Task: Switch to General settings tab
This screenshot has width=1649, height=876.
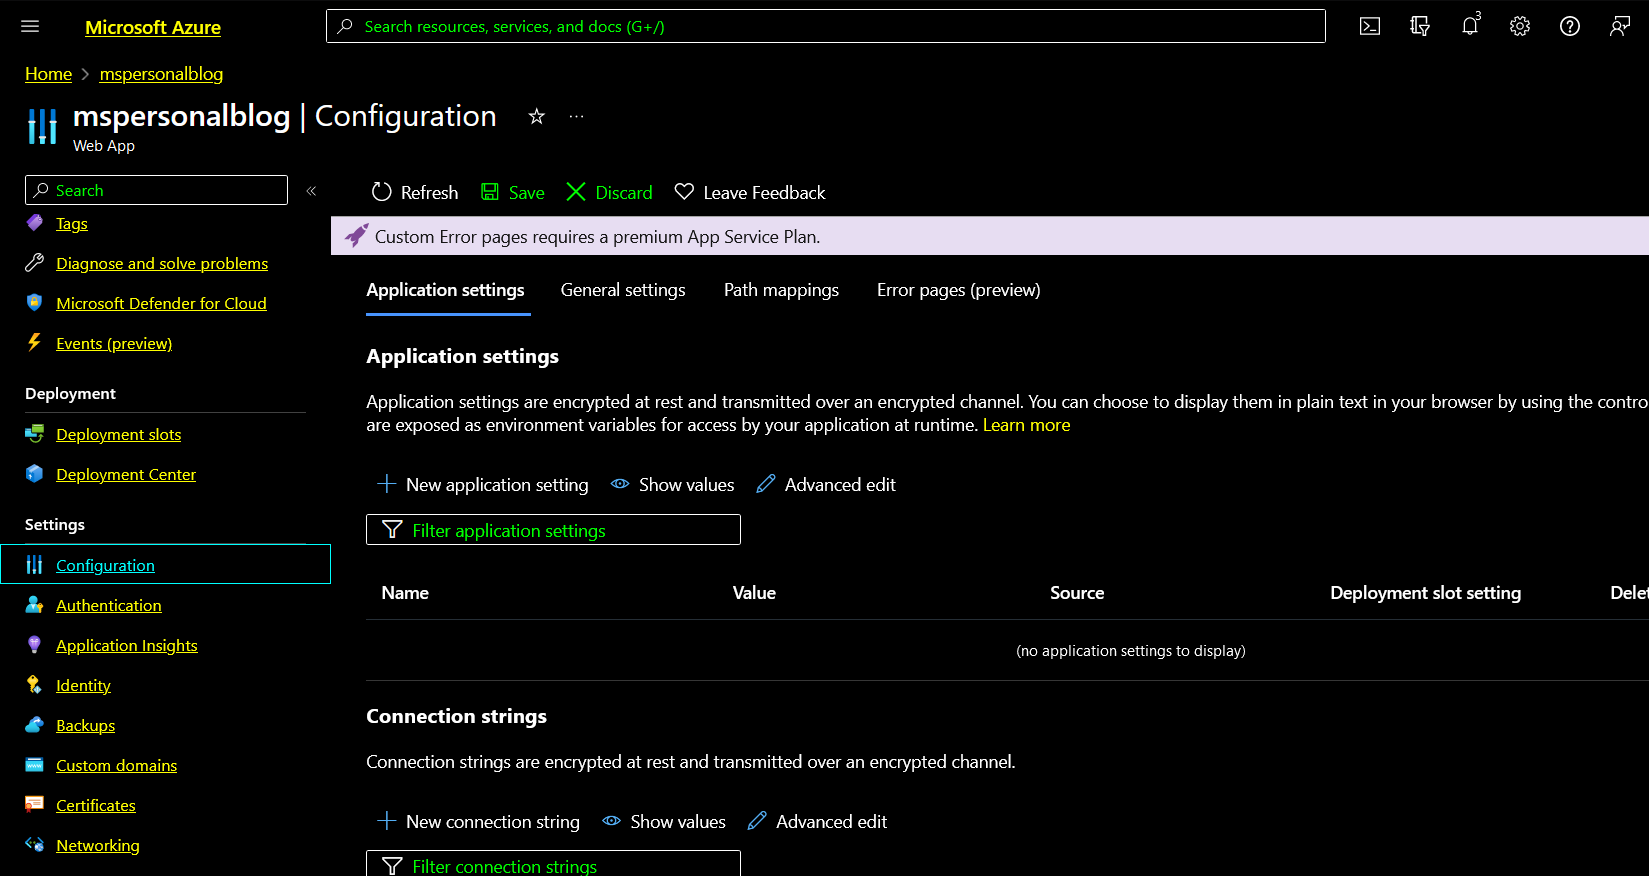Action: 623,290
